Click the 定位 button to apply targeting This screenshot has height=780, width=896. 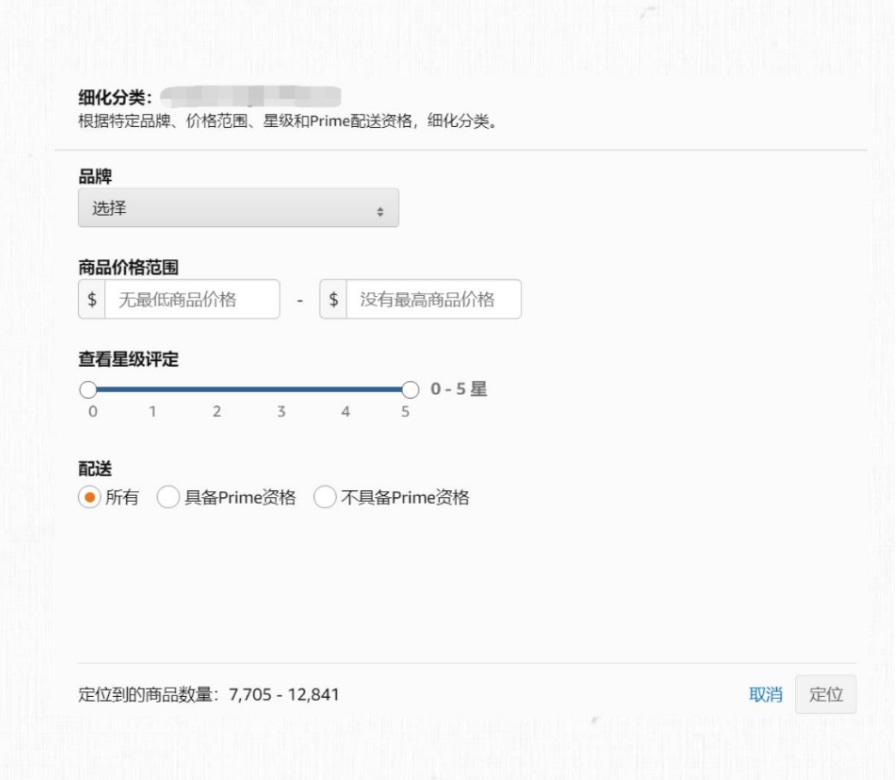click(827, 695)
